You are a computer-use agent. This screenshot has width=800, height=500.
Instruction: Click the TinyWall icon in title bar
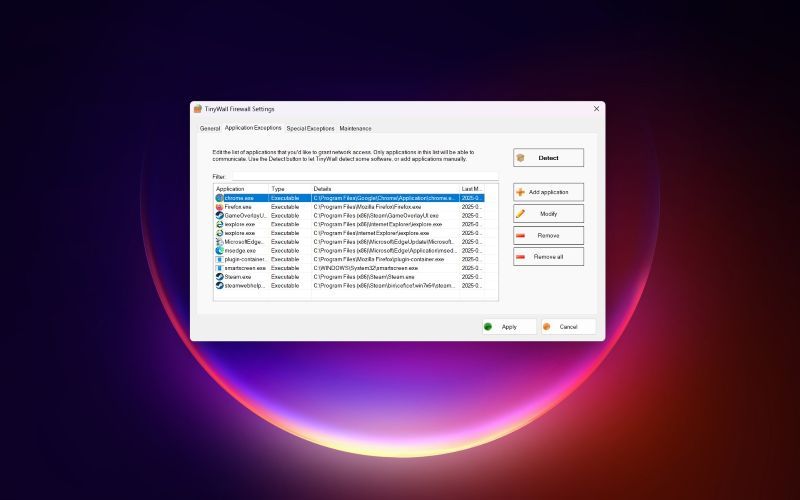[x=198, y=109]
